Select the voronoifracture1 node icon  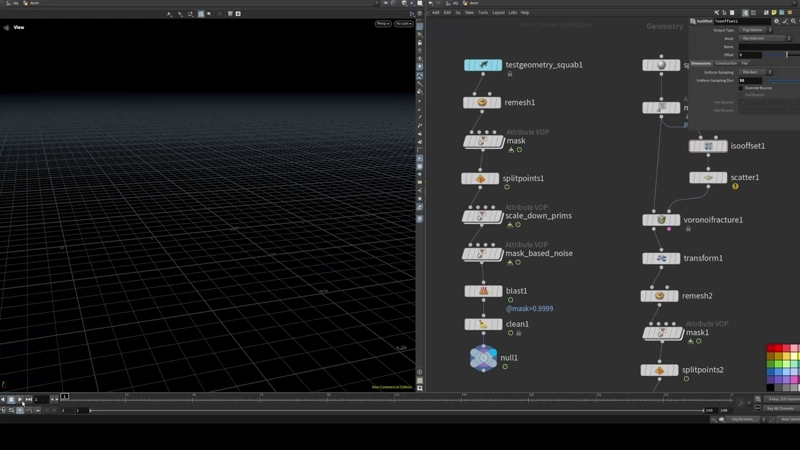pos(661,220)
